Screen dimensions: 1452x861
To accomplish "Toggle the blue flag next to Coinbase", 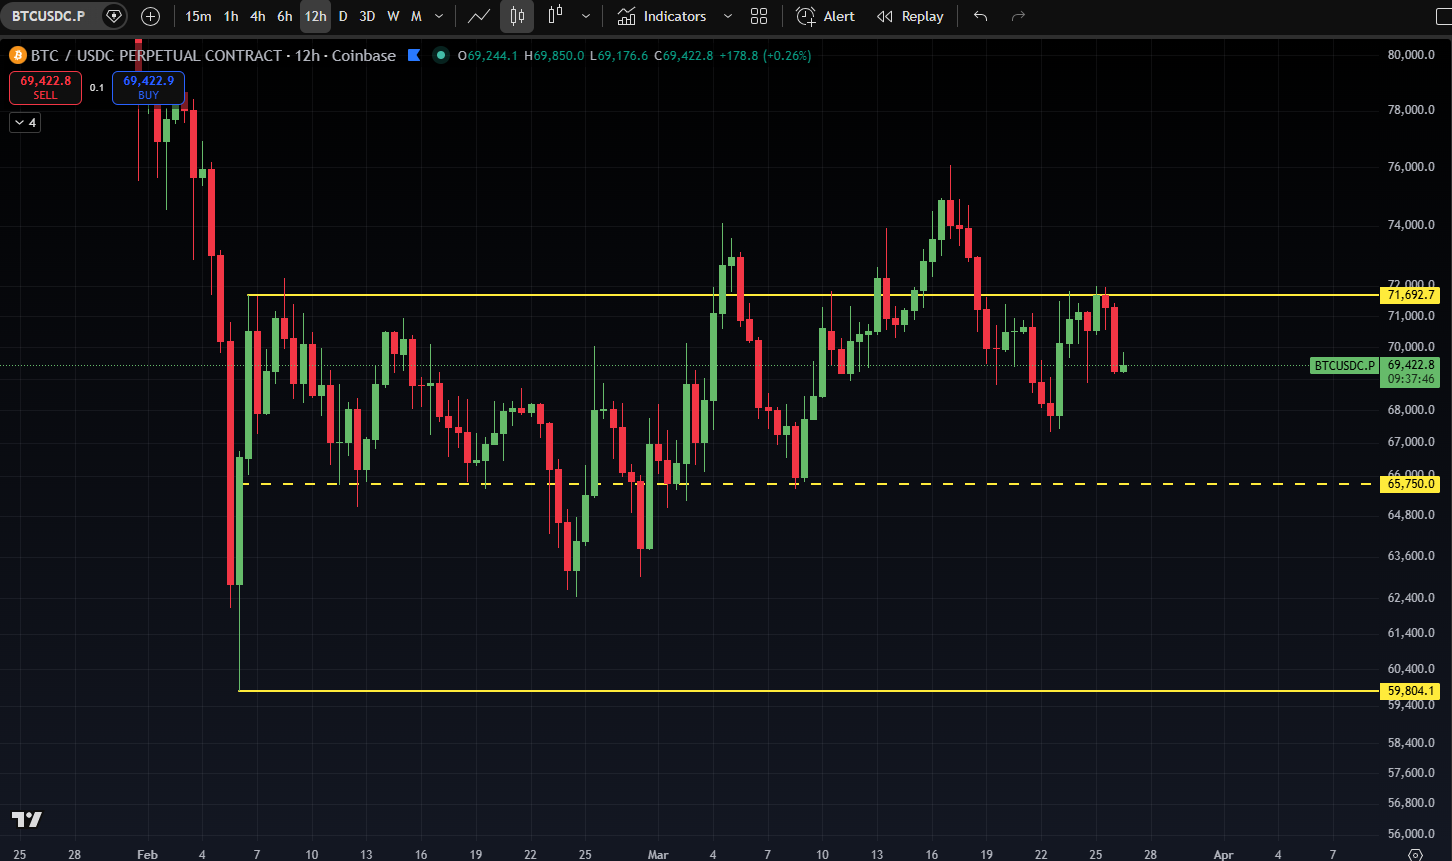I will 414,56.
